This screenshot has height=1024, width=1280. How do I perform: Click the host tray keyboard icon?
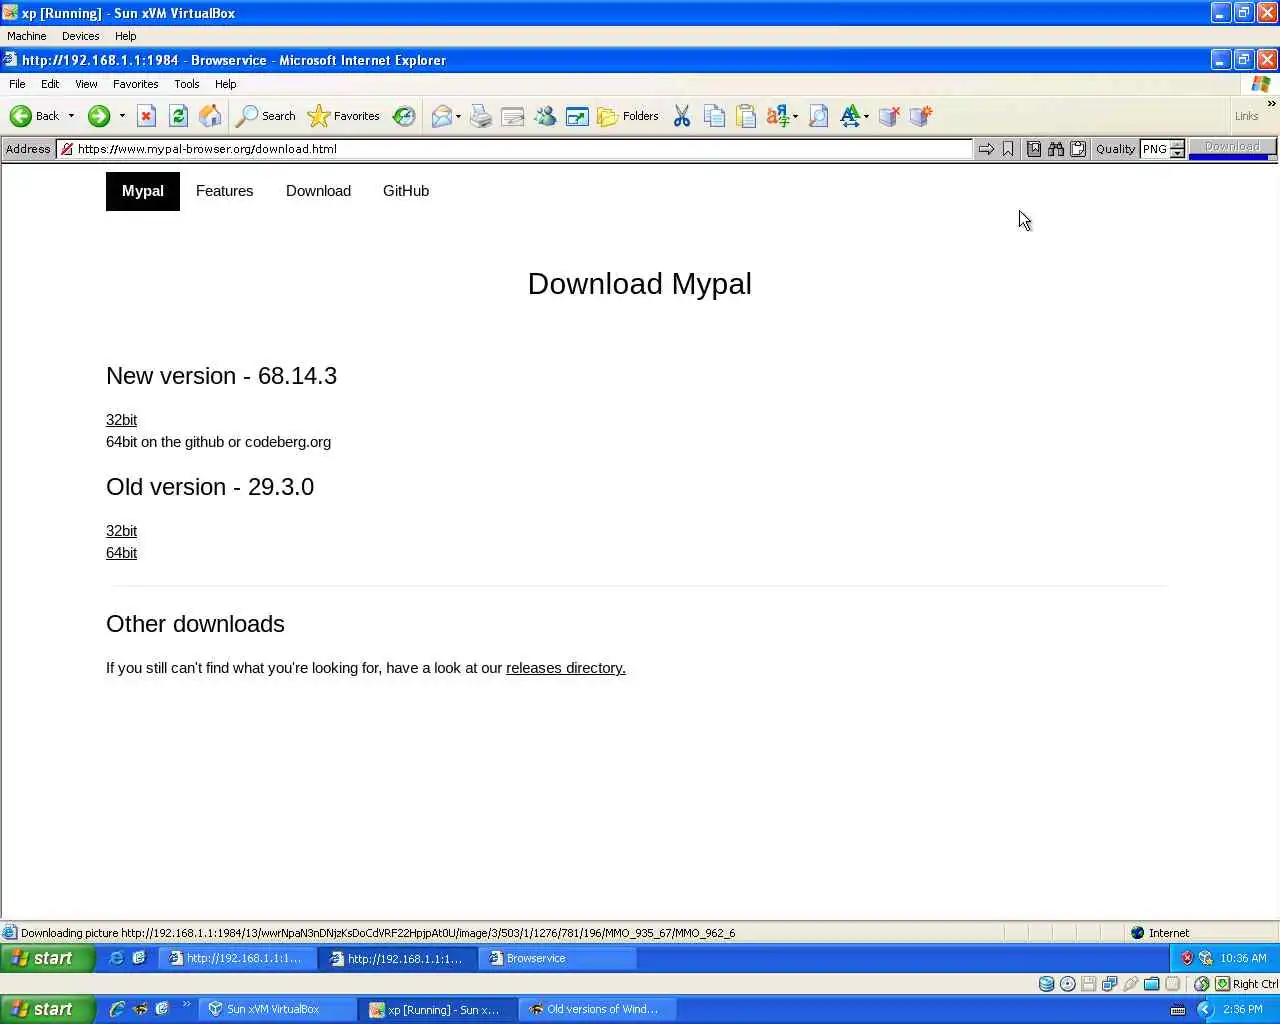pos(1177,1010)
